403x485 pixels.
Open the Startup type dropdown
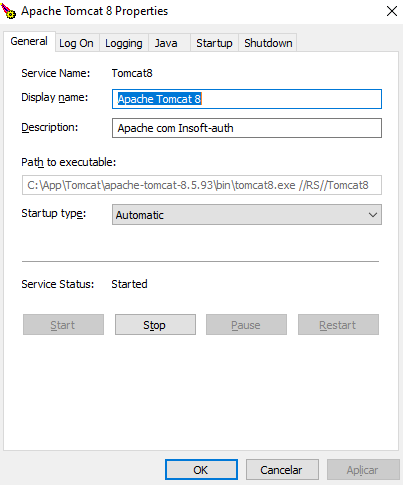pos(247,215)
